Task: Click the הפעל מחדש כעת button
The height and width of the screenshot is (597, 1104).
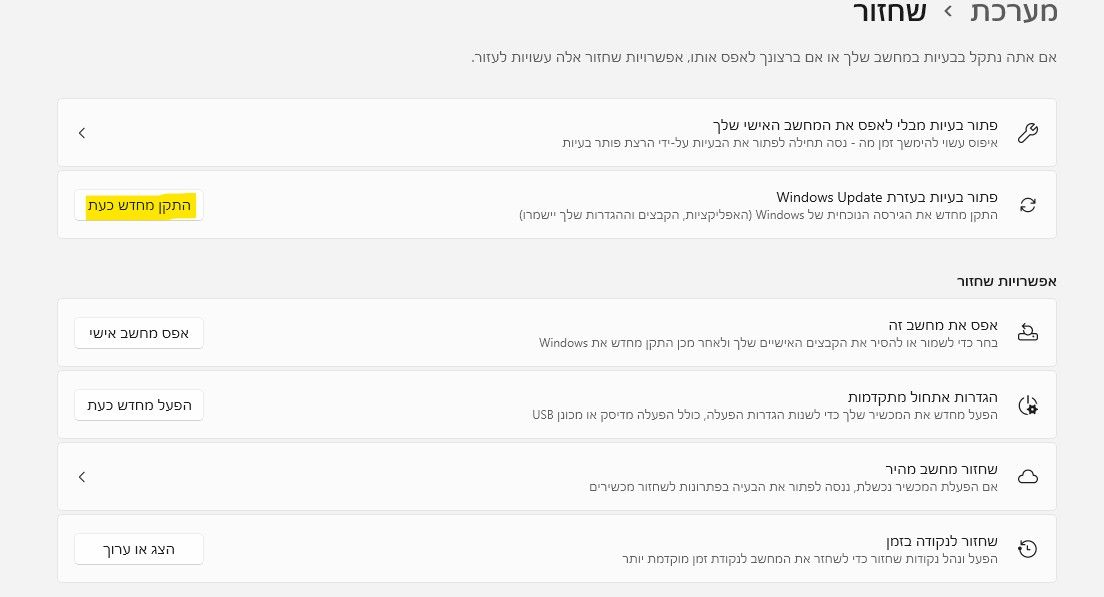Action: tap(139, 406)
